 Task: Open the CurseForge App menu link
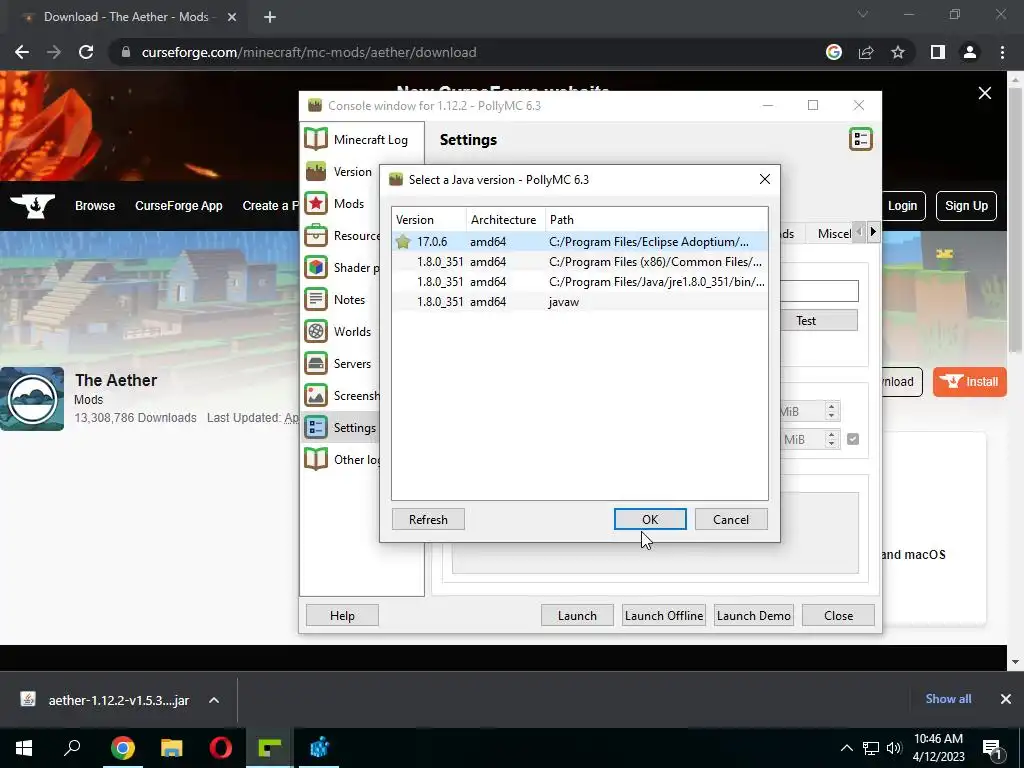(x=178, y=206)
